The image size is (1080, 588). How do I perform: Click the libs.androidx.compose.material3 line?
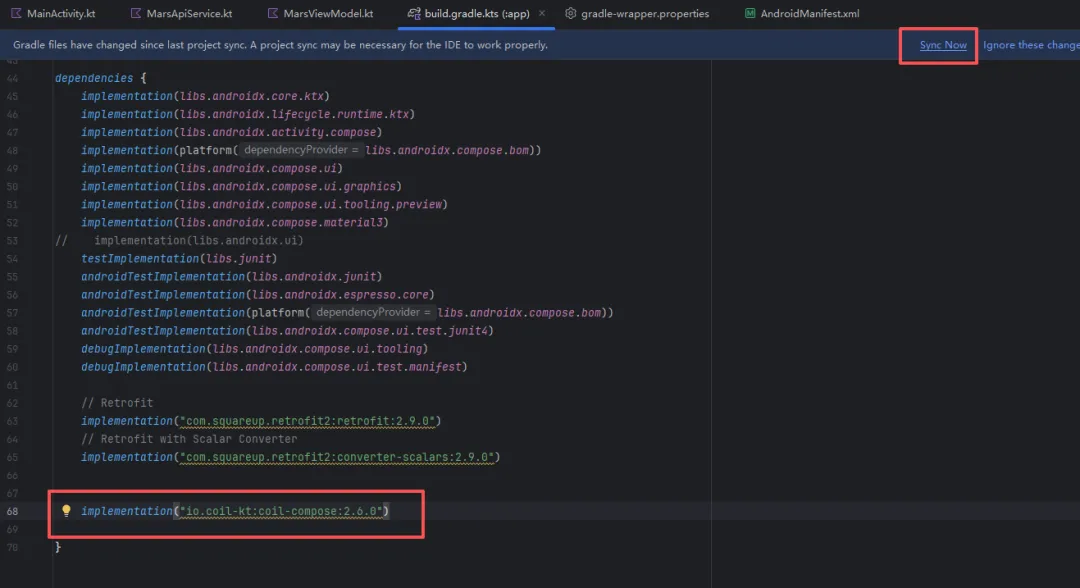[x=235, y=222]
